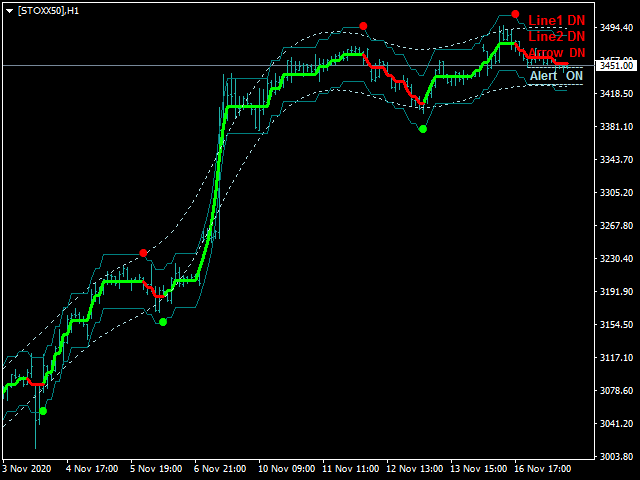Click the 5 Nov 19:00 time label
The image size is (640, 480).
[156, 469]
